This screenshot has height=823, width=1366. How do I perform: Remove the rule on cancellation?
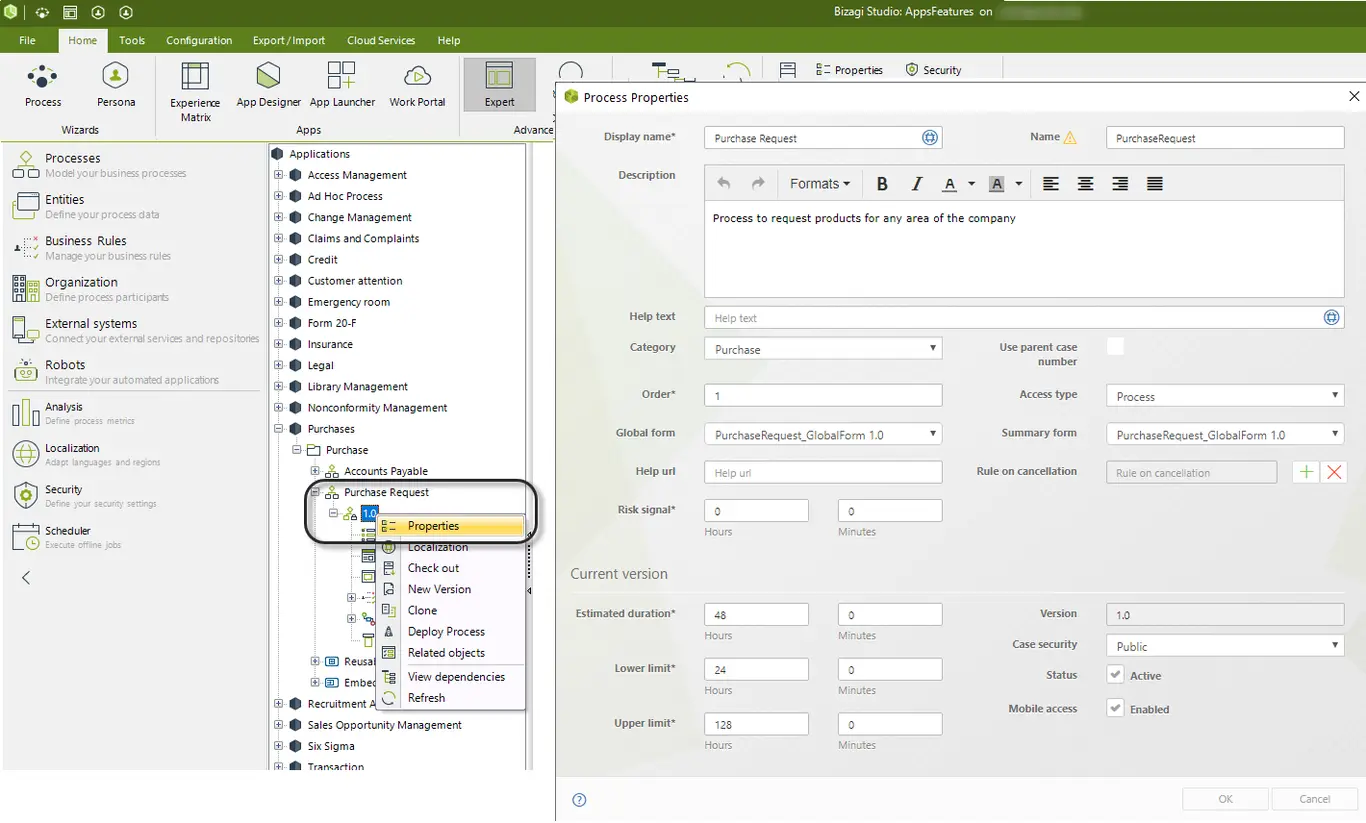1334,472
